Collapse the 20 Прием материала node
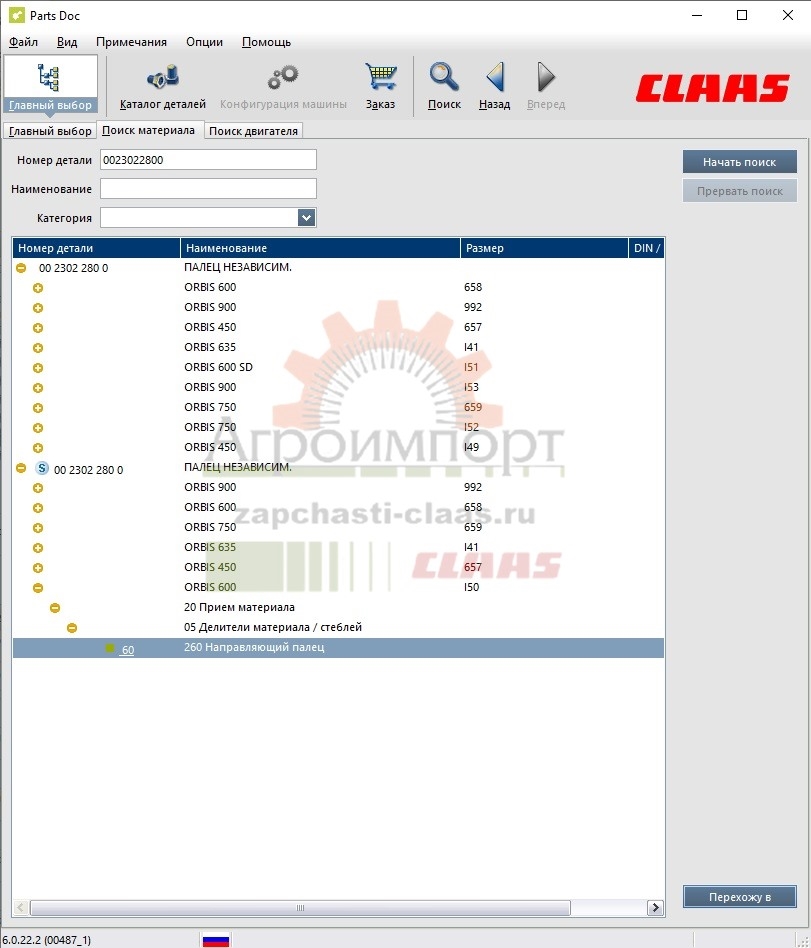 55,608
